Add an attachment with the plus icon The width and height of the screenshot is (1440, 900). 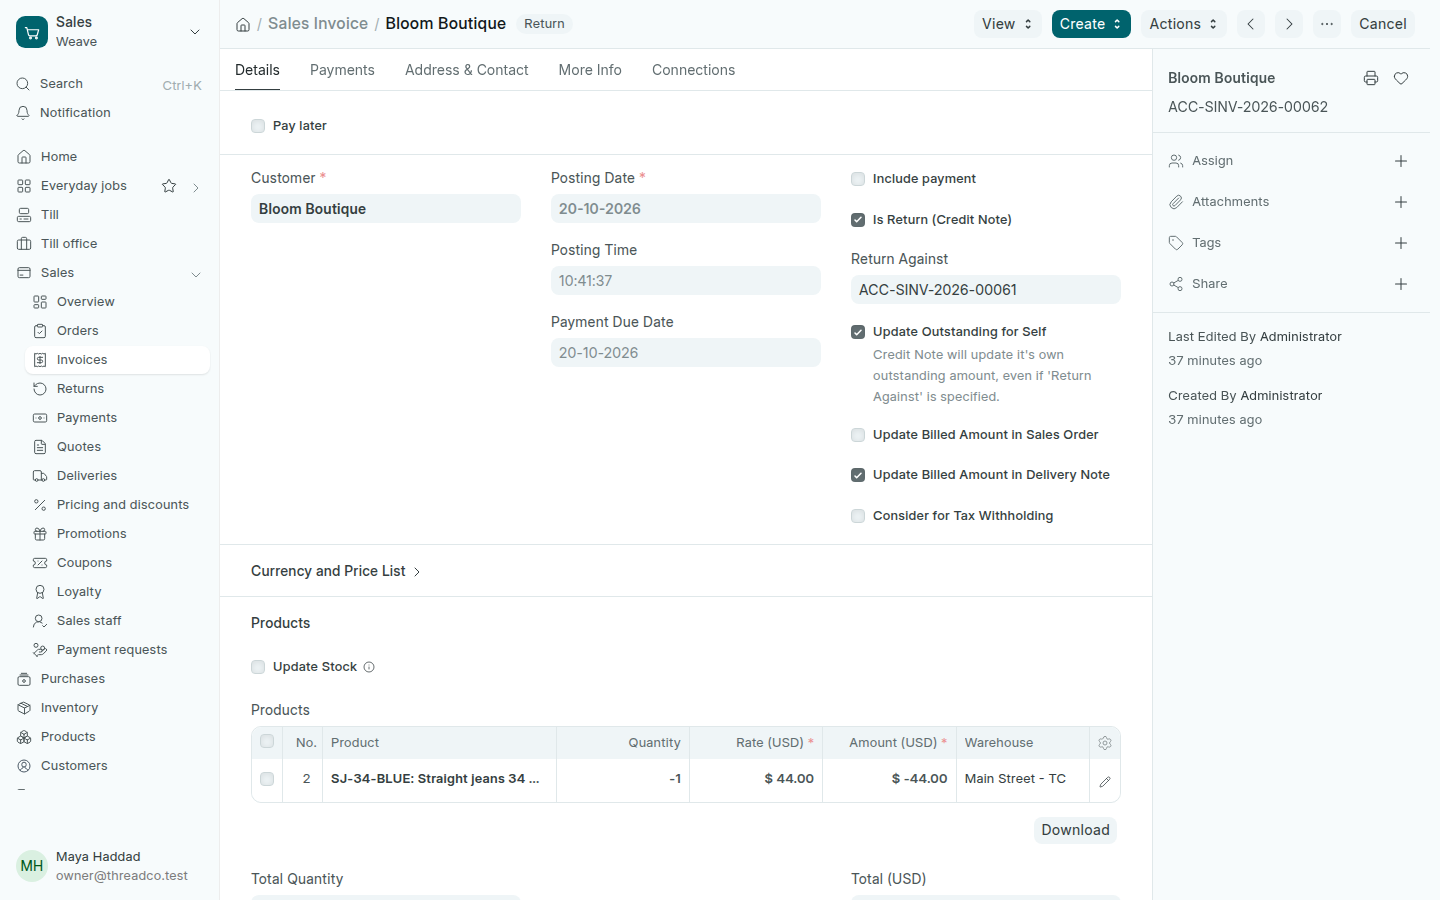click(1401, 202)
